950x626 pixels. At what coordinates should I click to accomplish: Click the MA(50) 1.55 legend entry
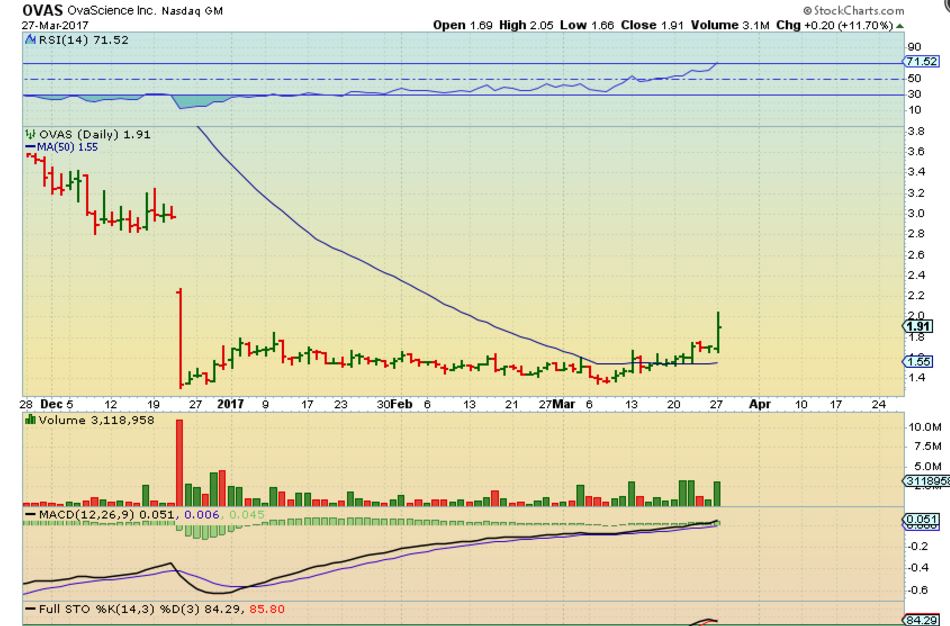click(67, 147)
